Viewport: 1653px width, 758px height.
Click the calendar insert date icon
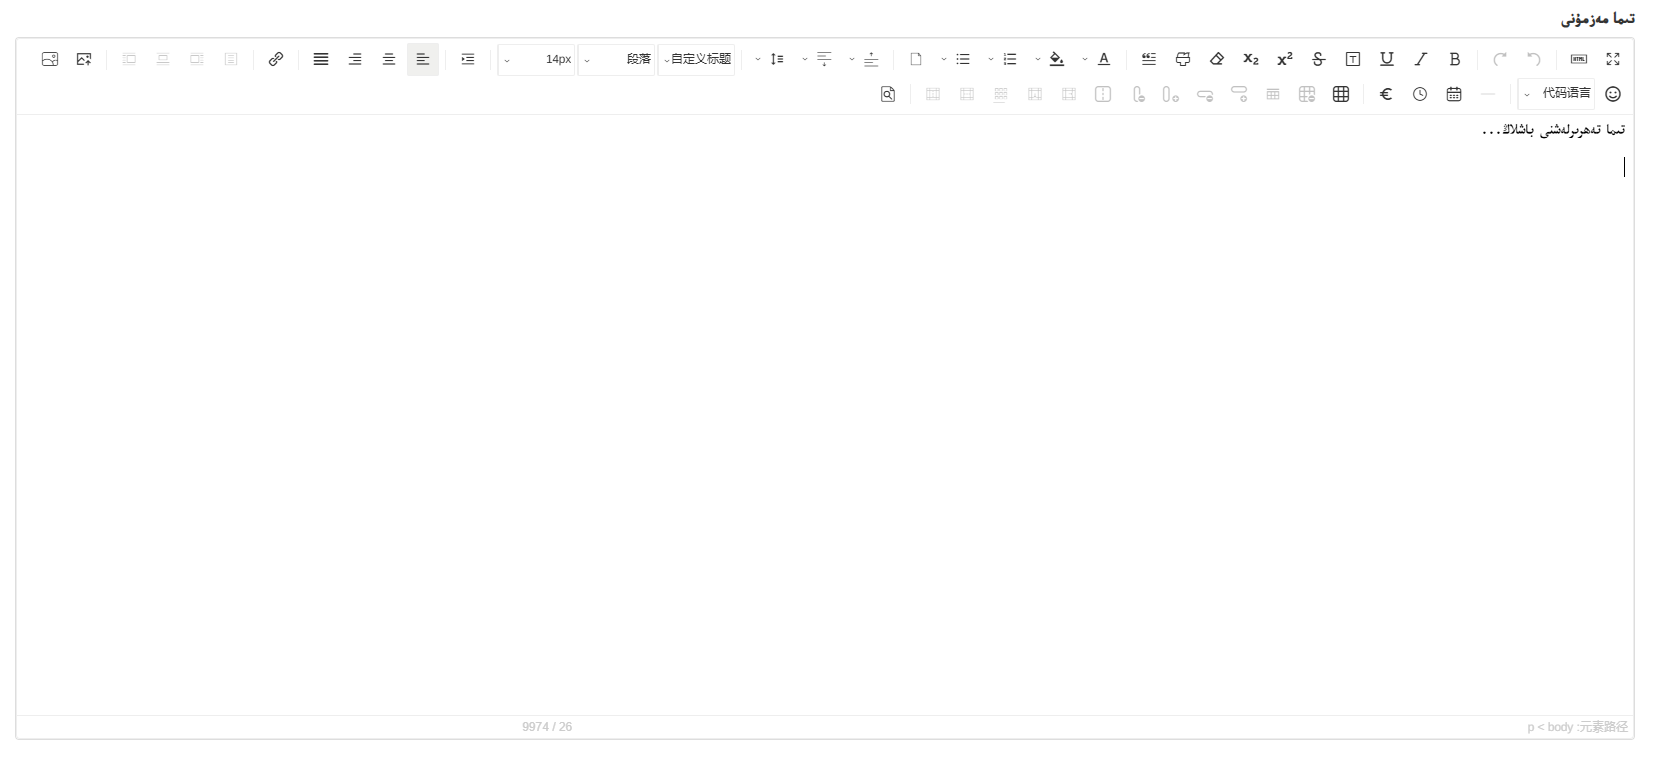pos(1453,94)
